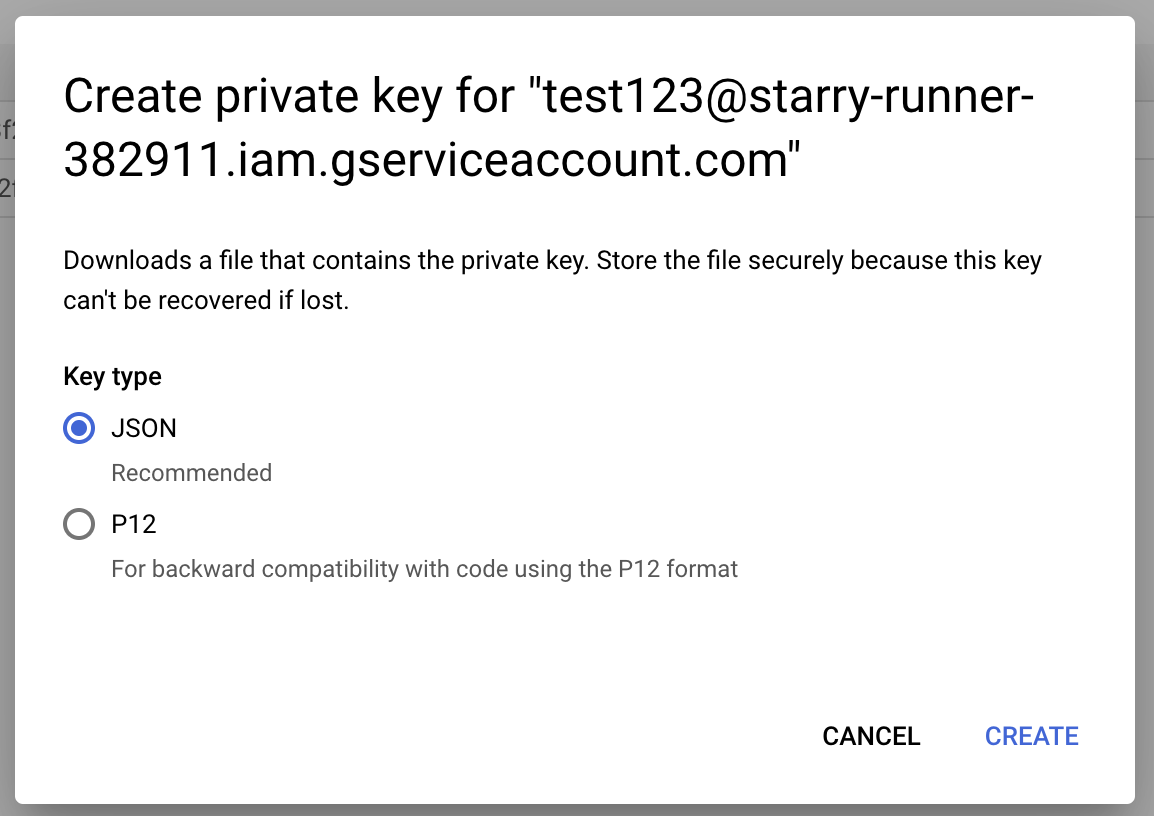Viewport: 1154px width, 816px height.
Task: Click CREATE to generate the private key
Action: pyautogui.click(x=1031, y=736)
